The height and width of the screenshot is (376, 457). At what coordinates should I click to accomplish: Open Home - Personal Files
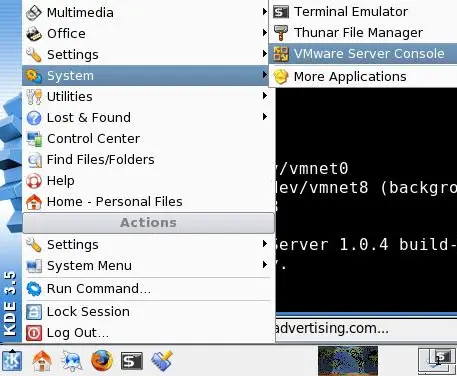click(148, 202)
